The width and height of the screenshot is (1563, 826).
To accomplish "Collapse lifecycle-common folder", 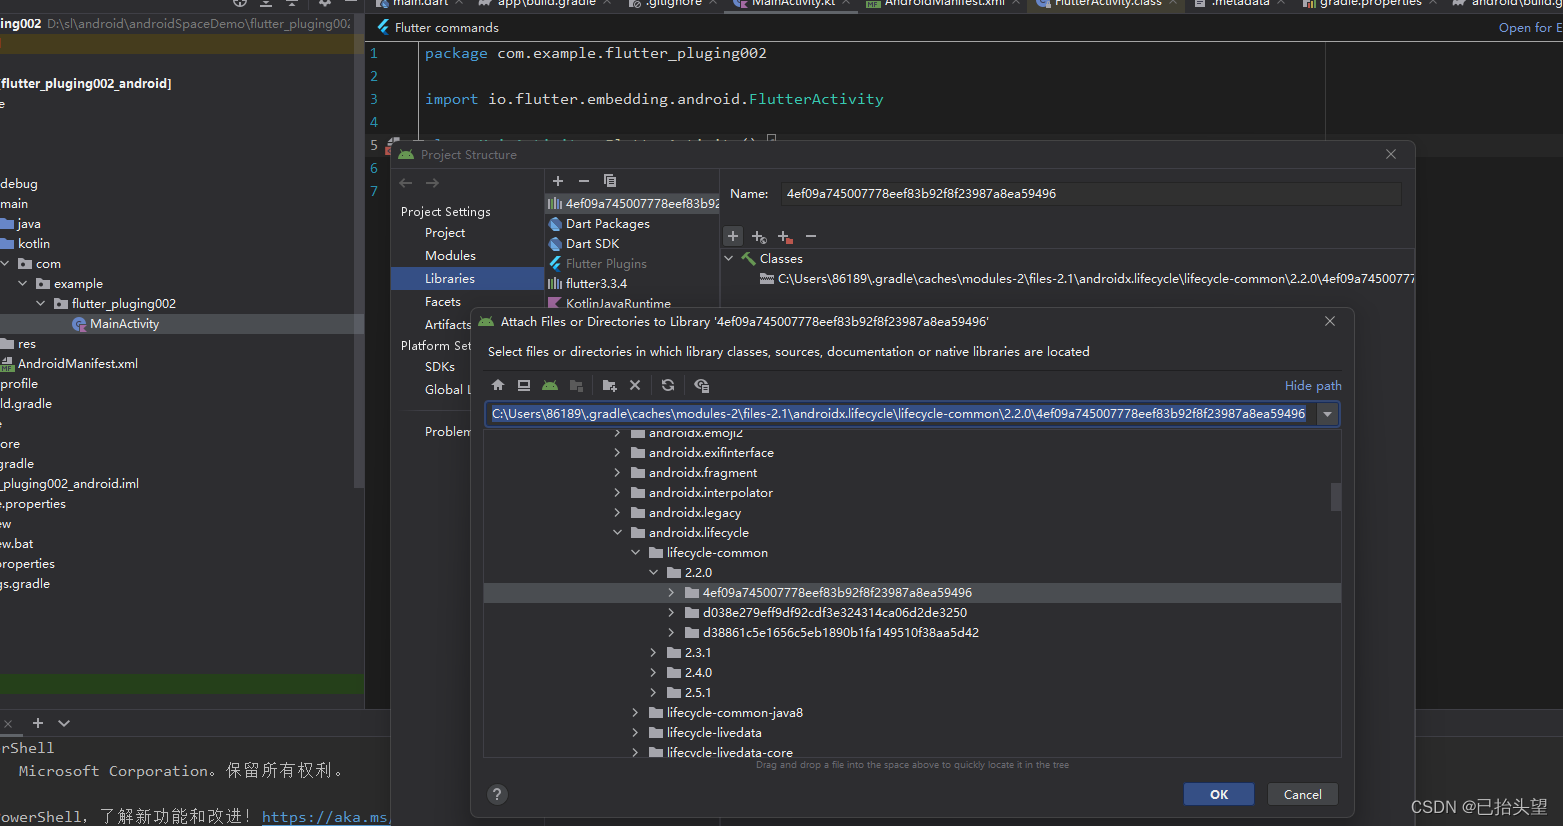I will (636, 553).
